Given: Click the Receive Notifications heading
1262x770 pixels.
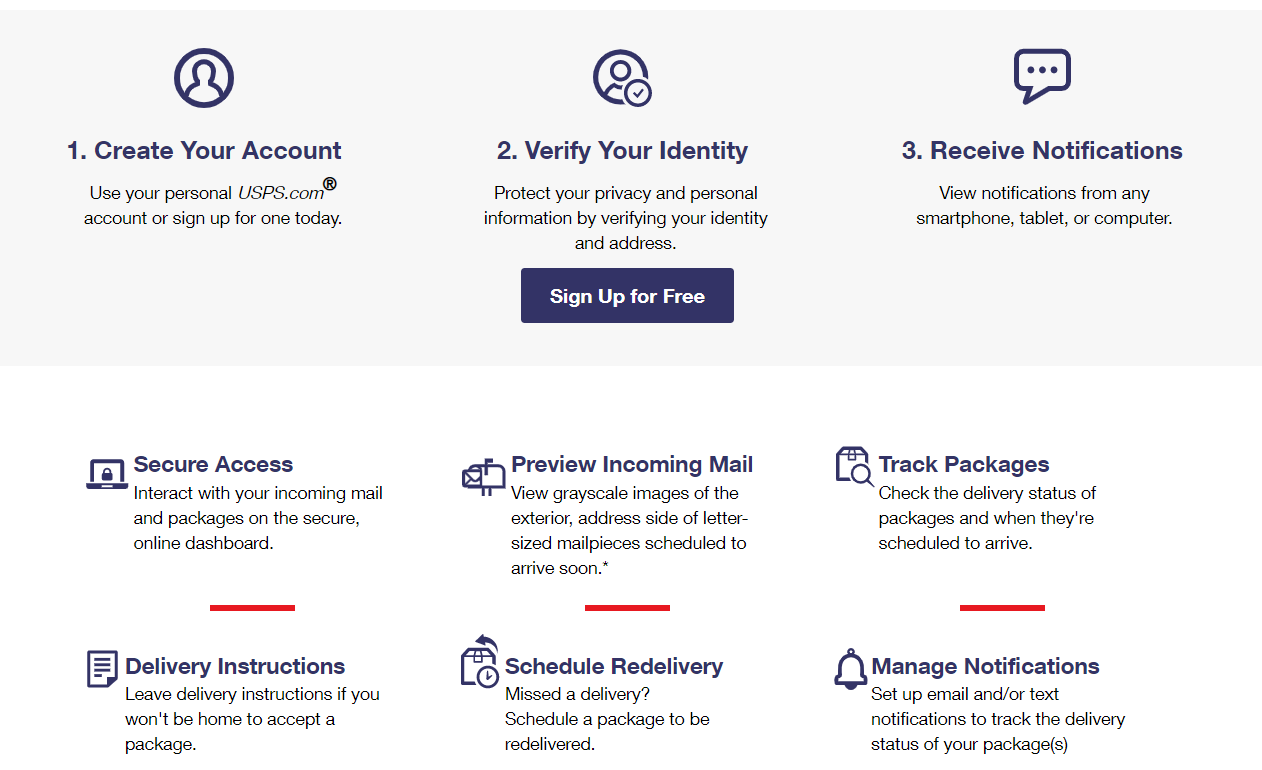Looking at the screenshot, I should tap(1043, 150).
